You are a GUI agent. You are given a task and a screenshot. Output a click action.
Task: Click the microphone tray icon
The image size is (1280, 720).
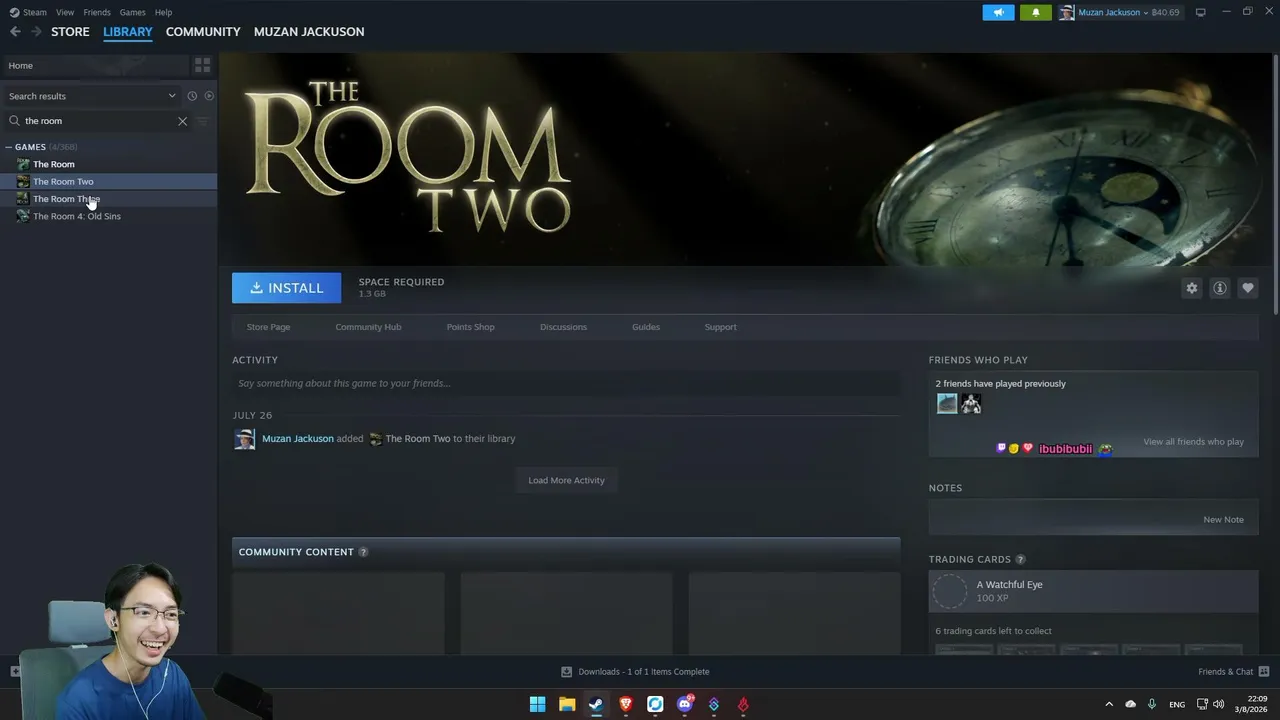(x=1152, y=704)
